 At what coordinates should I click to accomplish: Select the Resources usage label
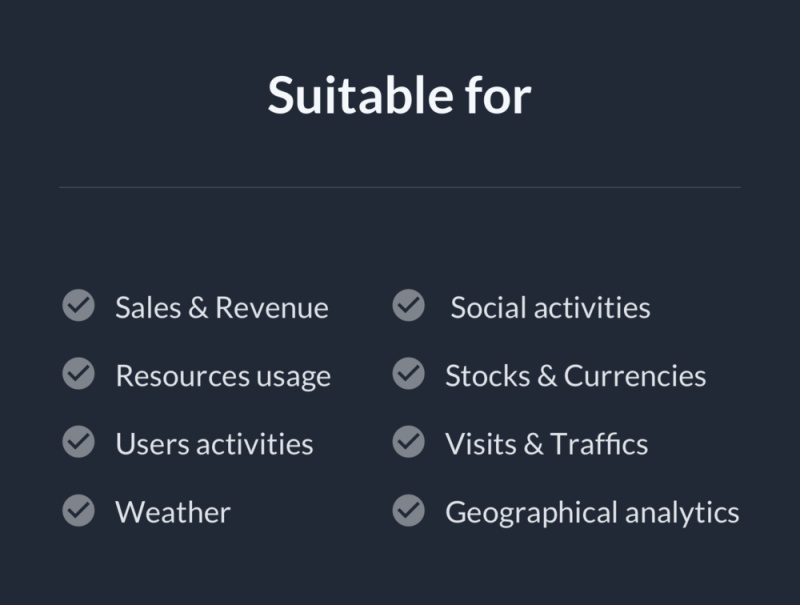[223, 376]
